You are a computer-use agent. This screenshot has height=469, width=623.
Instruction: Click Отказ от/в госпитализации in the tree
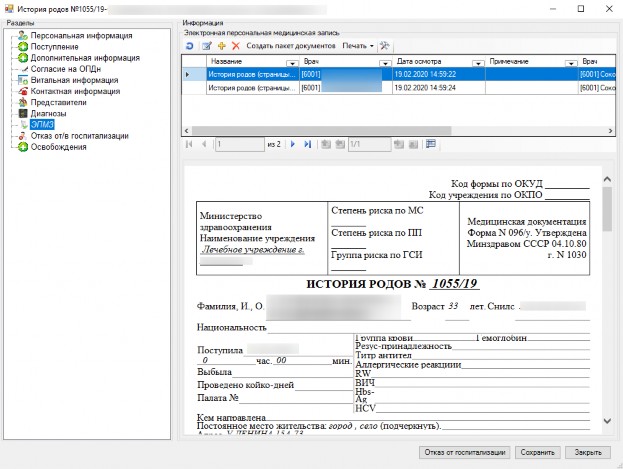tap(79, 136)
